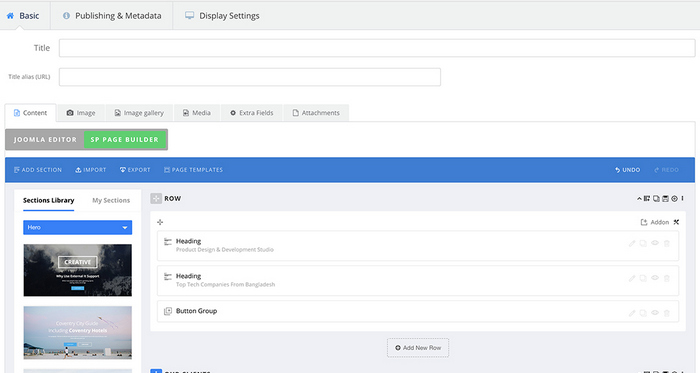700x373 pixels.
Task: Click the Redo button
Action: coord(667,170)
